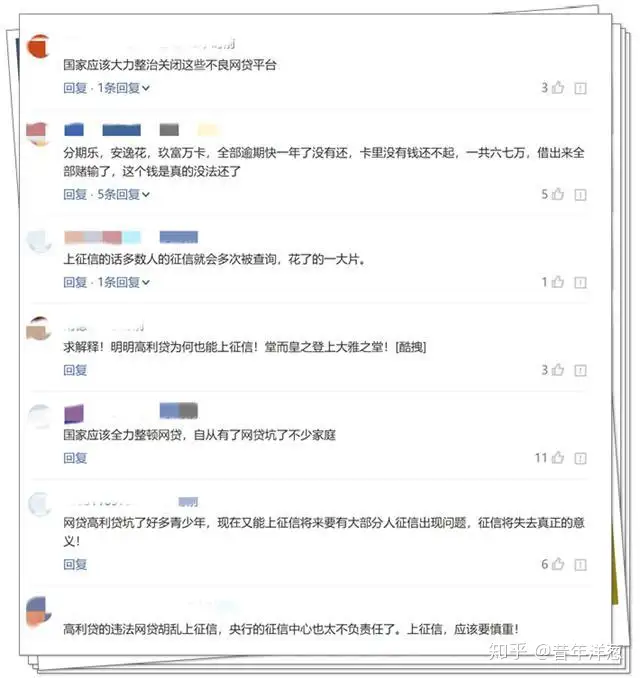Report the 分期乐 comment via flag icon
Image resolution: width=640 pixels, height=678 pixels.
click(580, 195)
